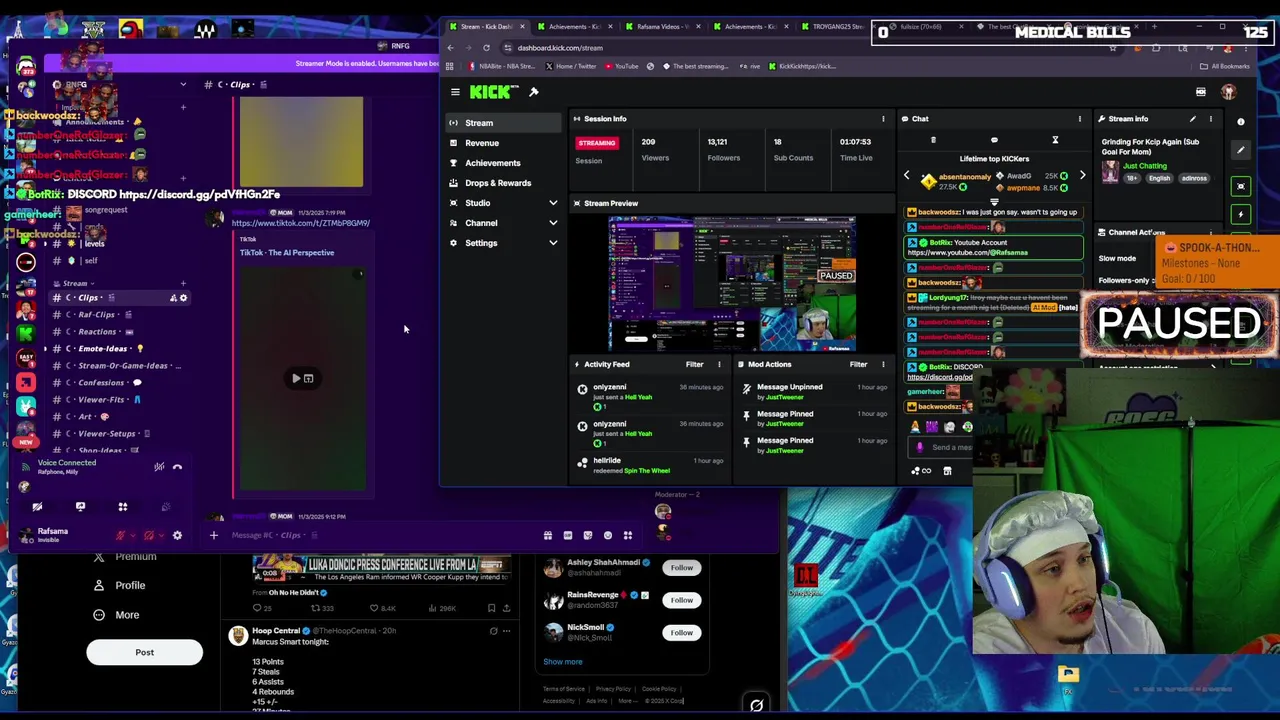
Task: Open Revenue in Kick sidebar
Action: click(x=504, y=143)
